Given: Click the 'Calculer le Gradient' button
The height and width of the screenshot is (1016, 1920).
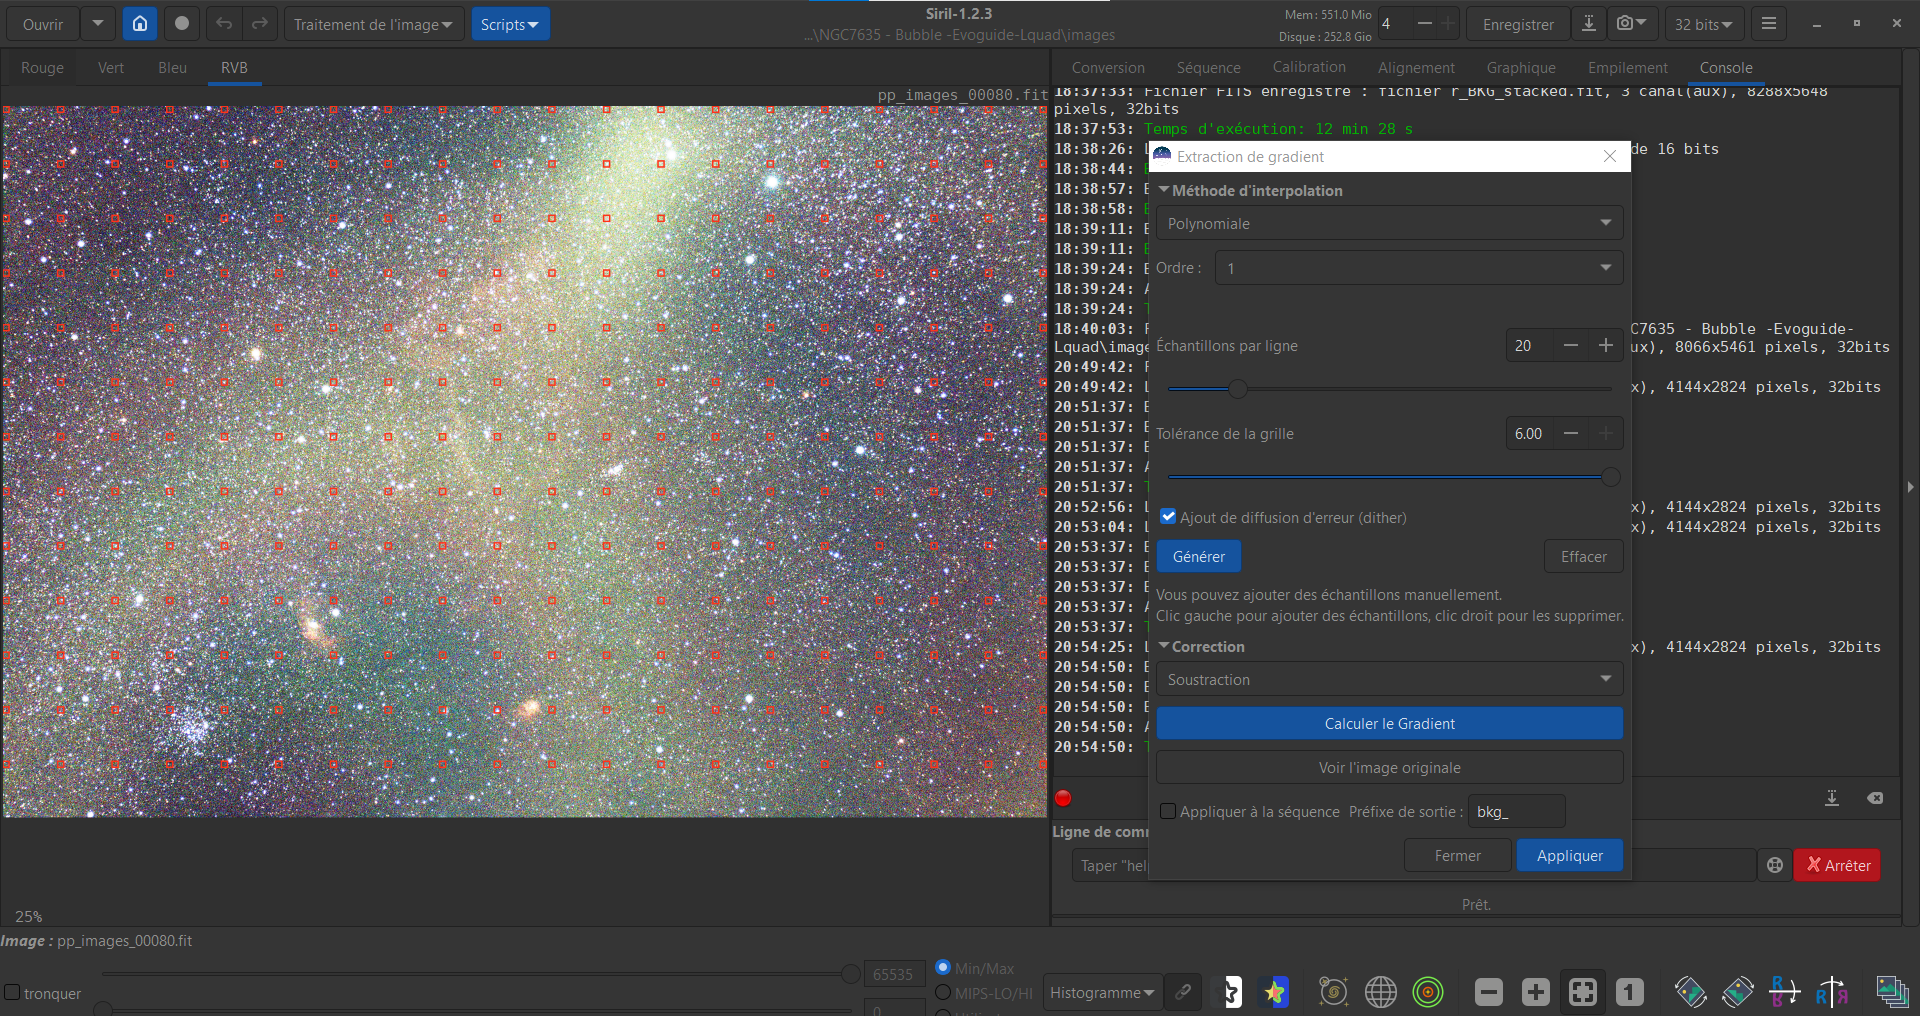Looking at the screenshot, I should click(x=1388, y=723).
